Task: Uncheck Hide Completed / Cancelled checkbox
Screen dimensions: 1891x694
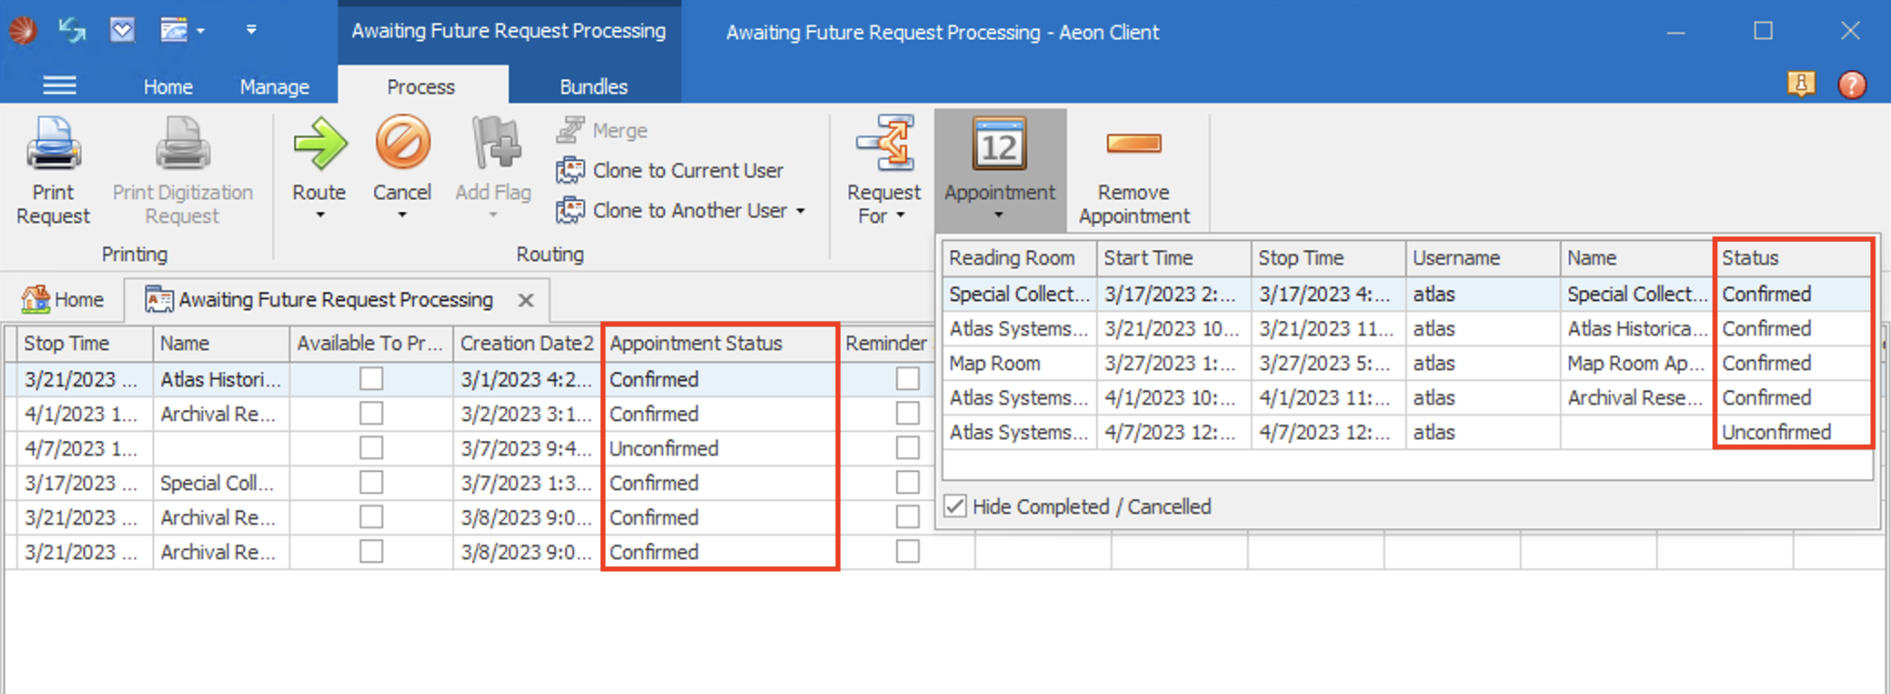Action: click(x=956, y=506)
